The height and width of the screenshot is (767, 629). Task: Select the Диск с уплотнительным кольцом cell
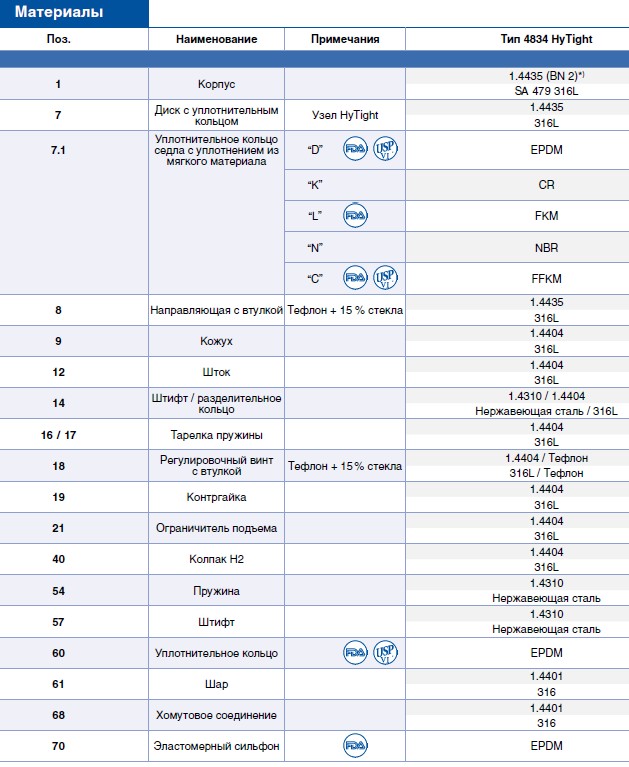(x=216, y=115)
